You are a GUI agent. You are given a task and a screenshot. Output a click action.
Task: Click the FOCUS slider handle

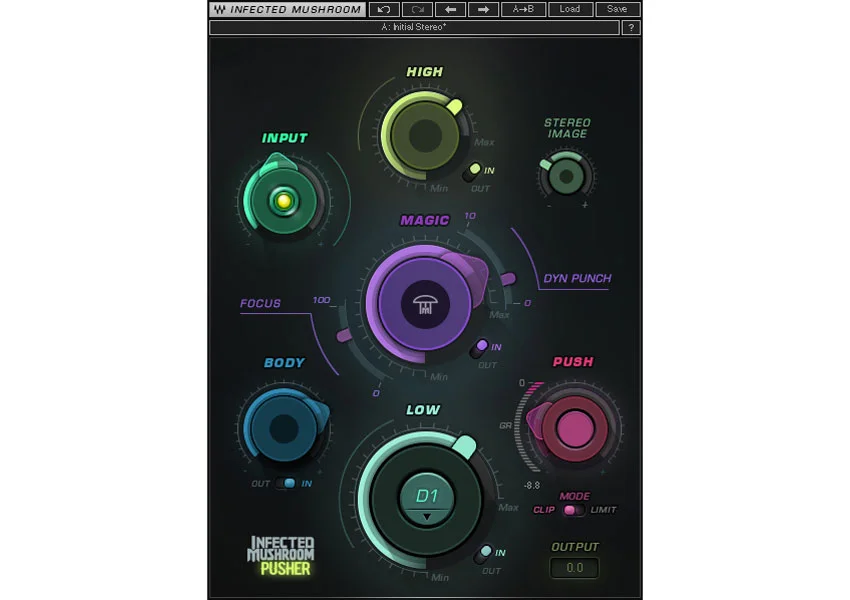point(344,336)
